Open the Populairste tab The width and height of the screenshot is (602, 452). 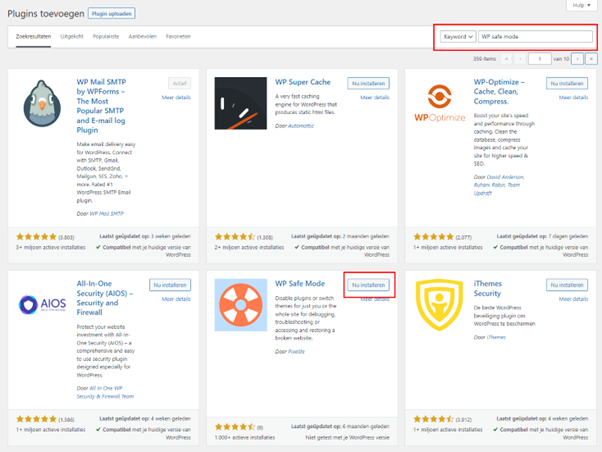pos(106,36)
